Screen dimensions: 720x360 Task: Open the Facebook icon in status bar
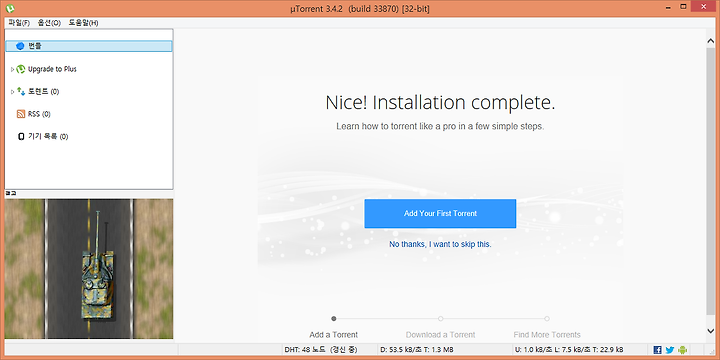point(658,350)
